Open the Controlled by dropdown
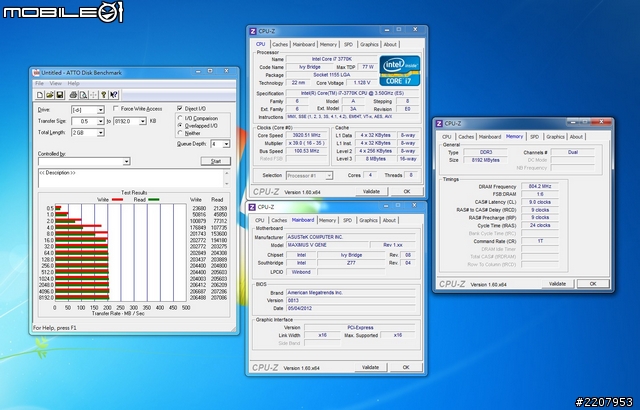The height and width of the screenshot is (410, 640). click(x=127, y=162)
